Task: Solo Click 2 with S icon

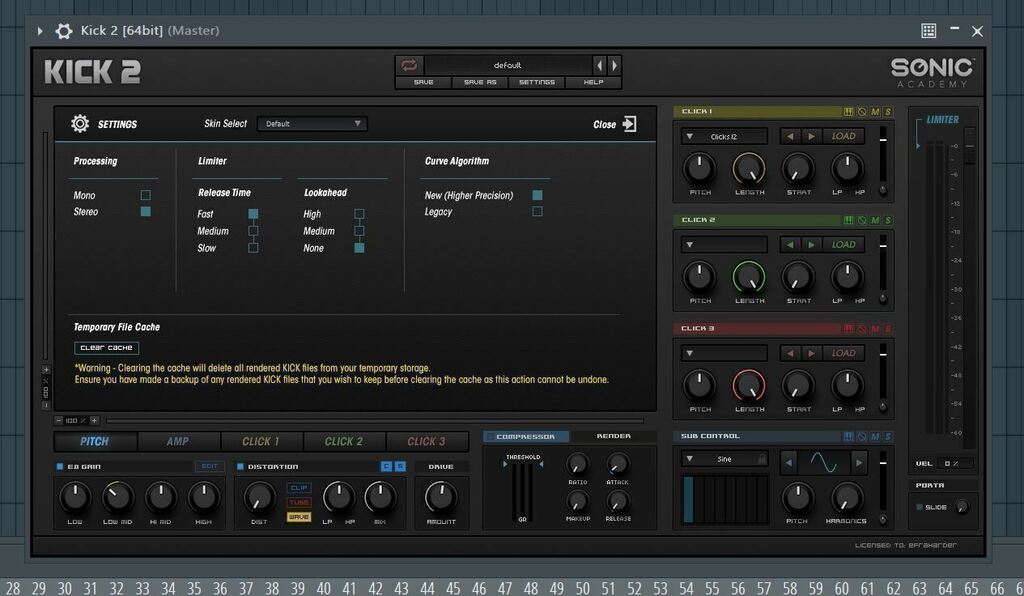Action: coord(888,220)
